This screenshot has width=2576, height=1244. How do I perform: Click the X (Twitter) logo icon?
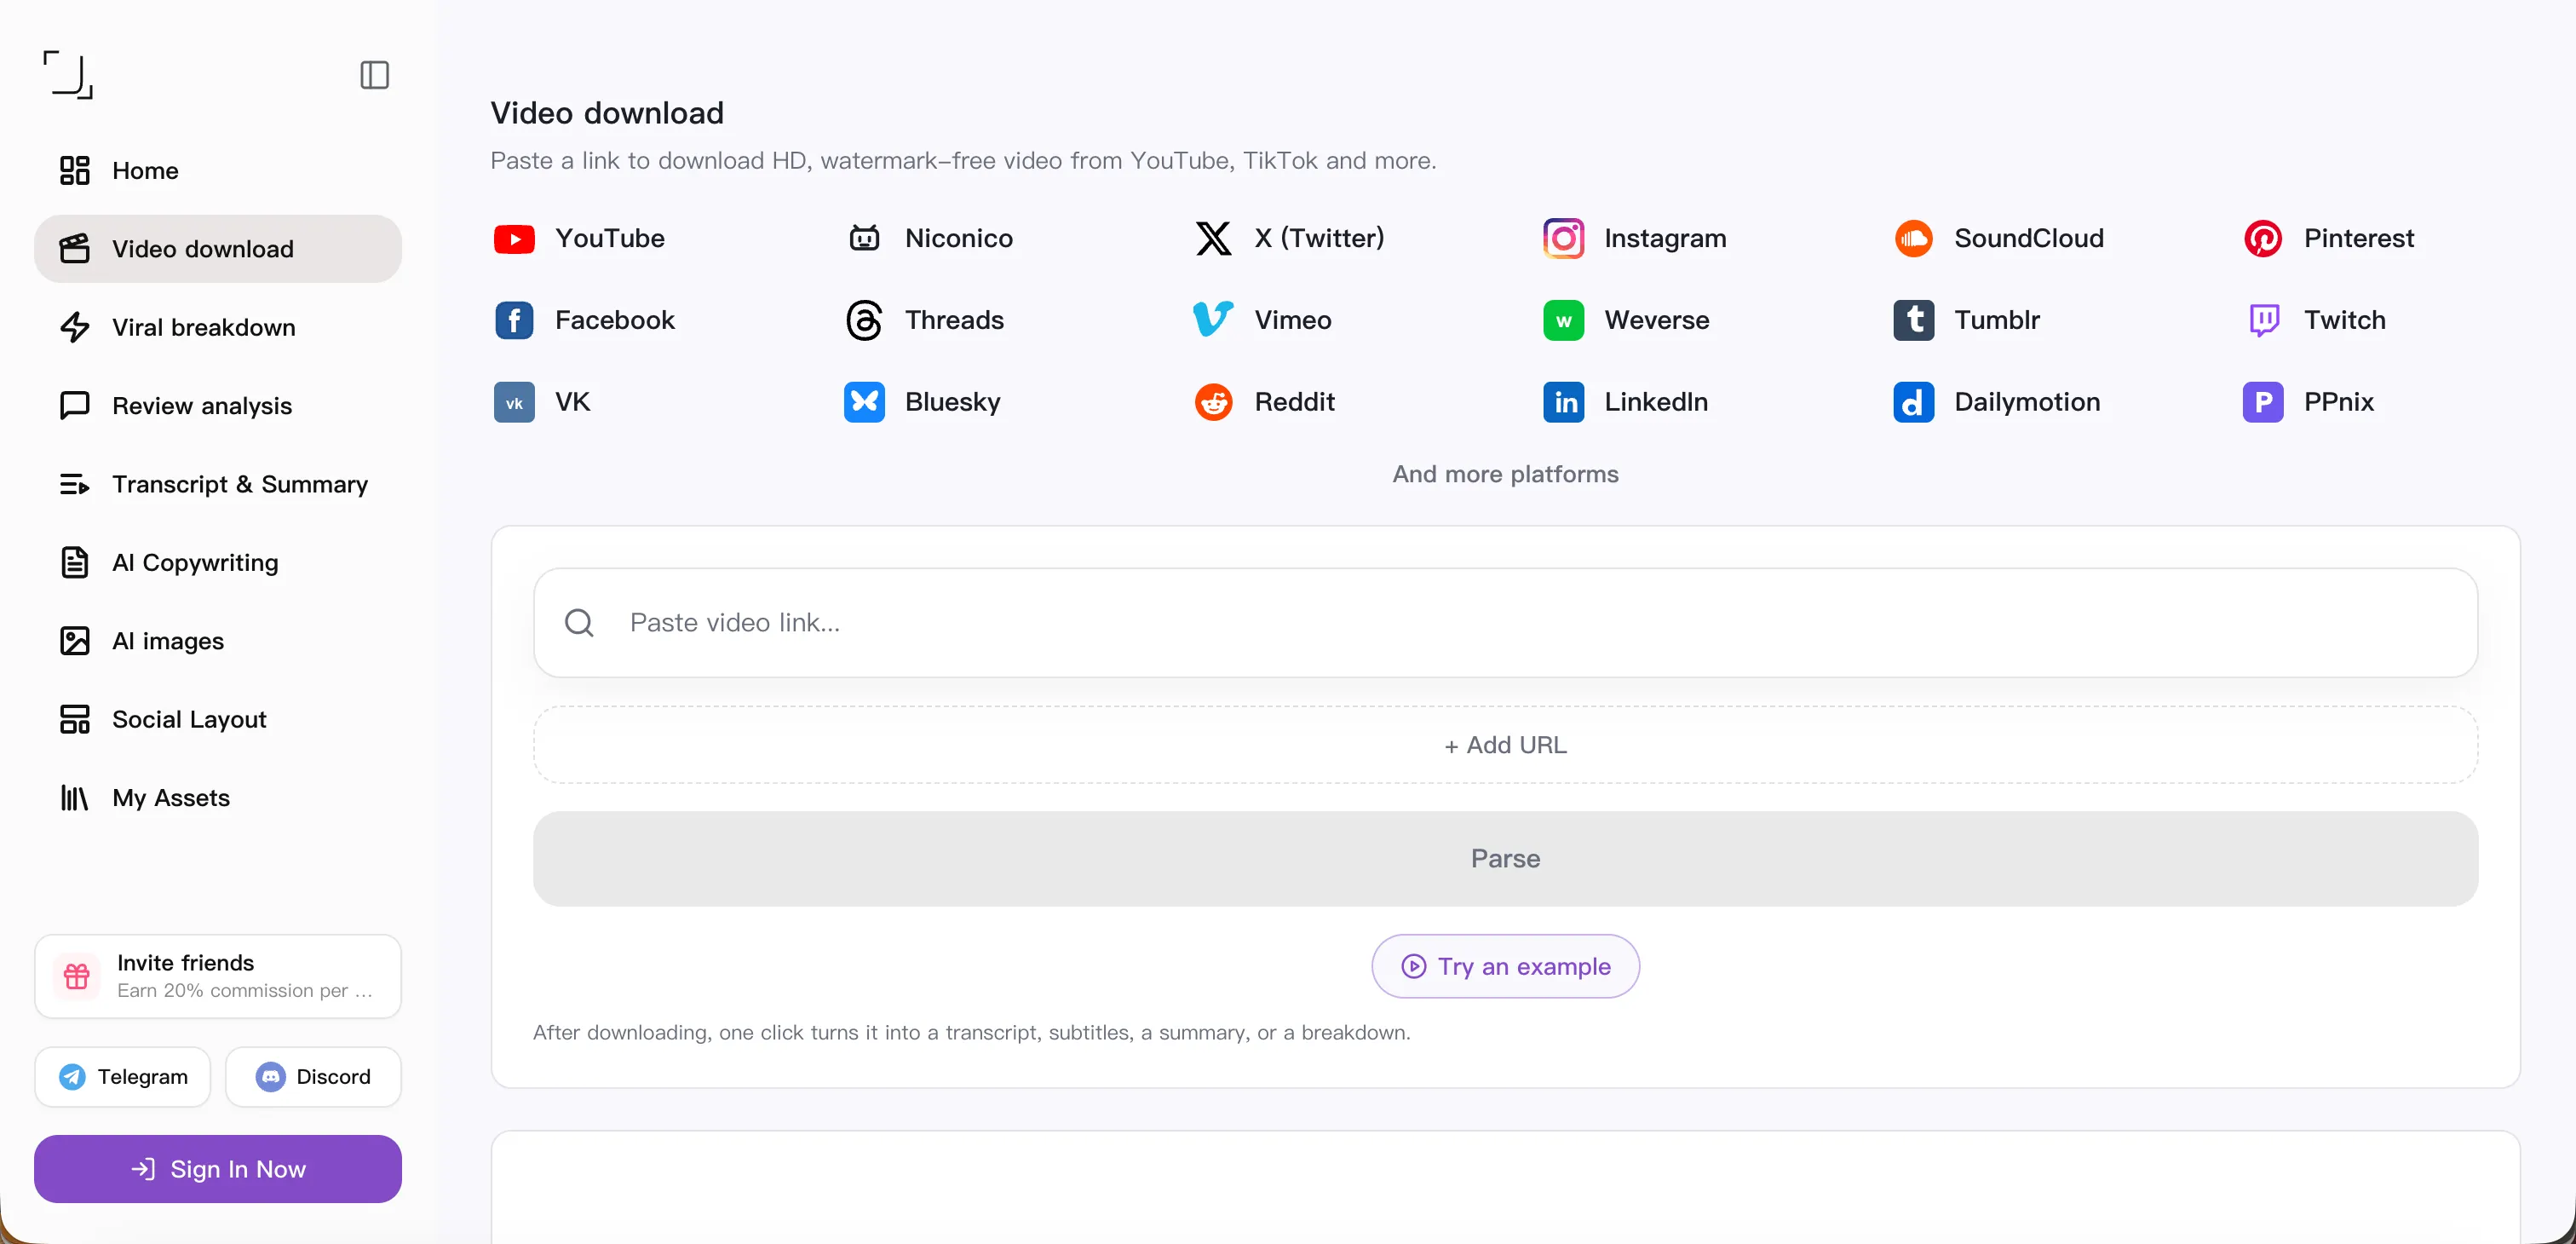(x=1214, y=239)
